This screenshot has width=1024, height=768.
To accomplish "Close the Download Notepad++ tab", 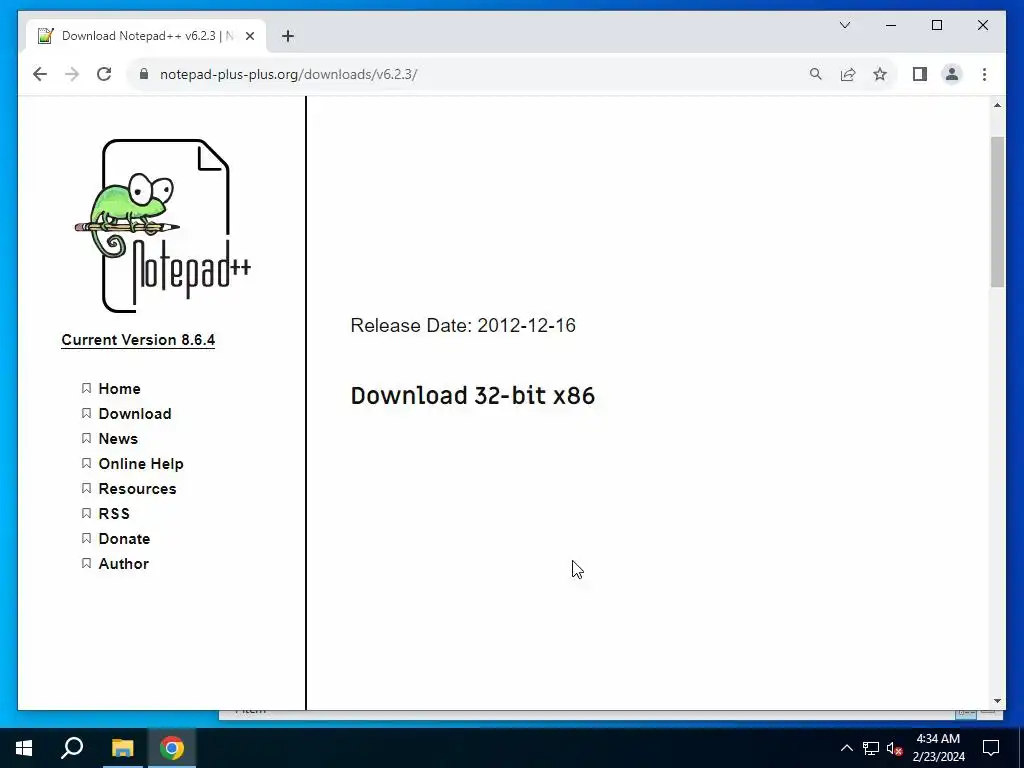I will coord(249,36).
